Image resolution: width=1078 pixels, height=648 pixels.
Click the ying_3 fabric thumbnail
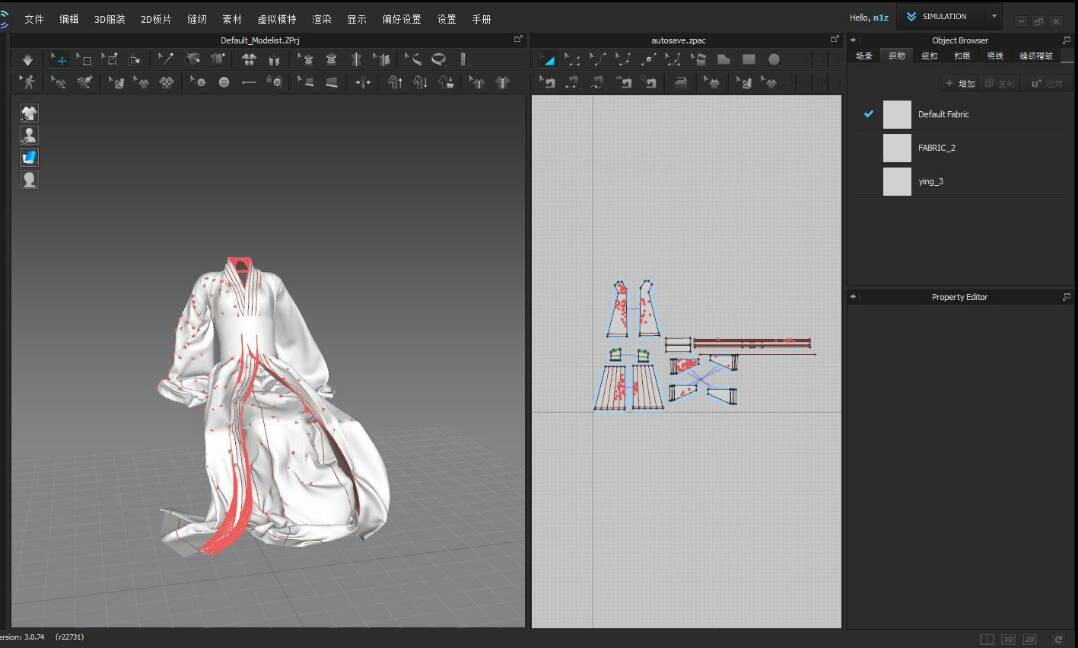[x=897, y=181]
